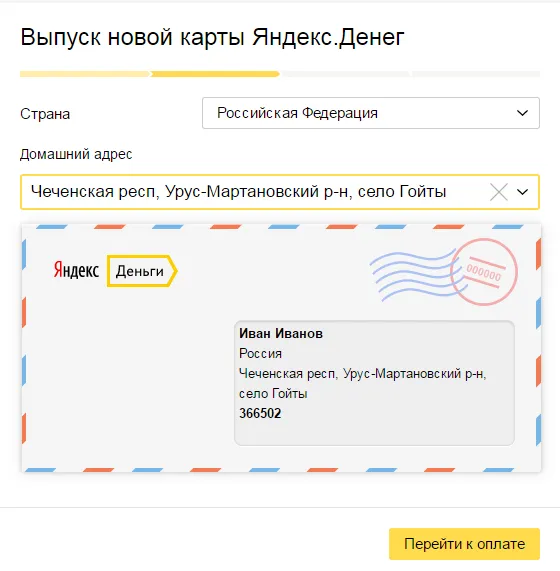Click the Страна label
The width and height of the screenshot is (560, 571).
[x=45, y=114]
